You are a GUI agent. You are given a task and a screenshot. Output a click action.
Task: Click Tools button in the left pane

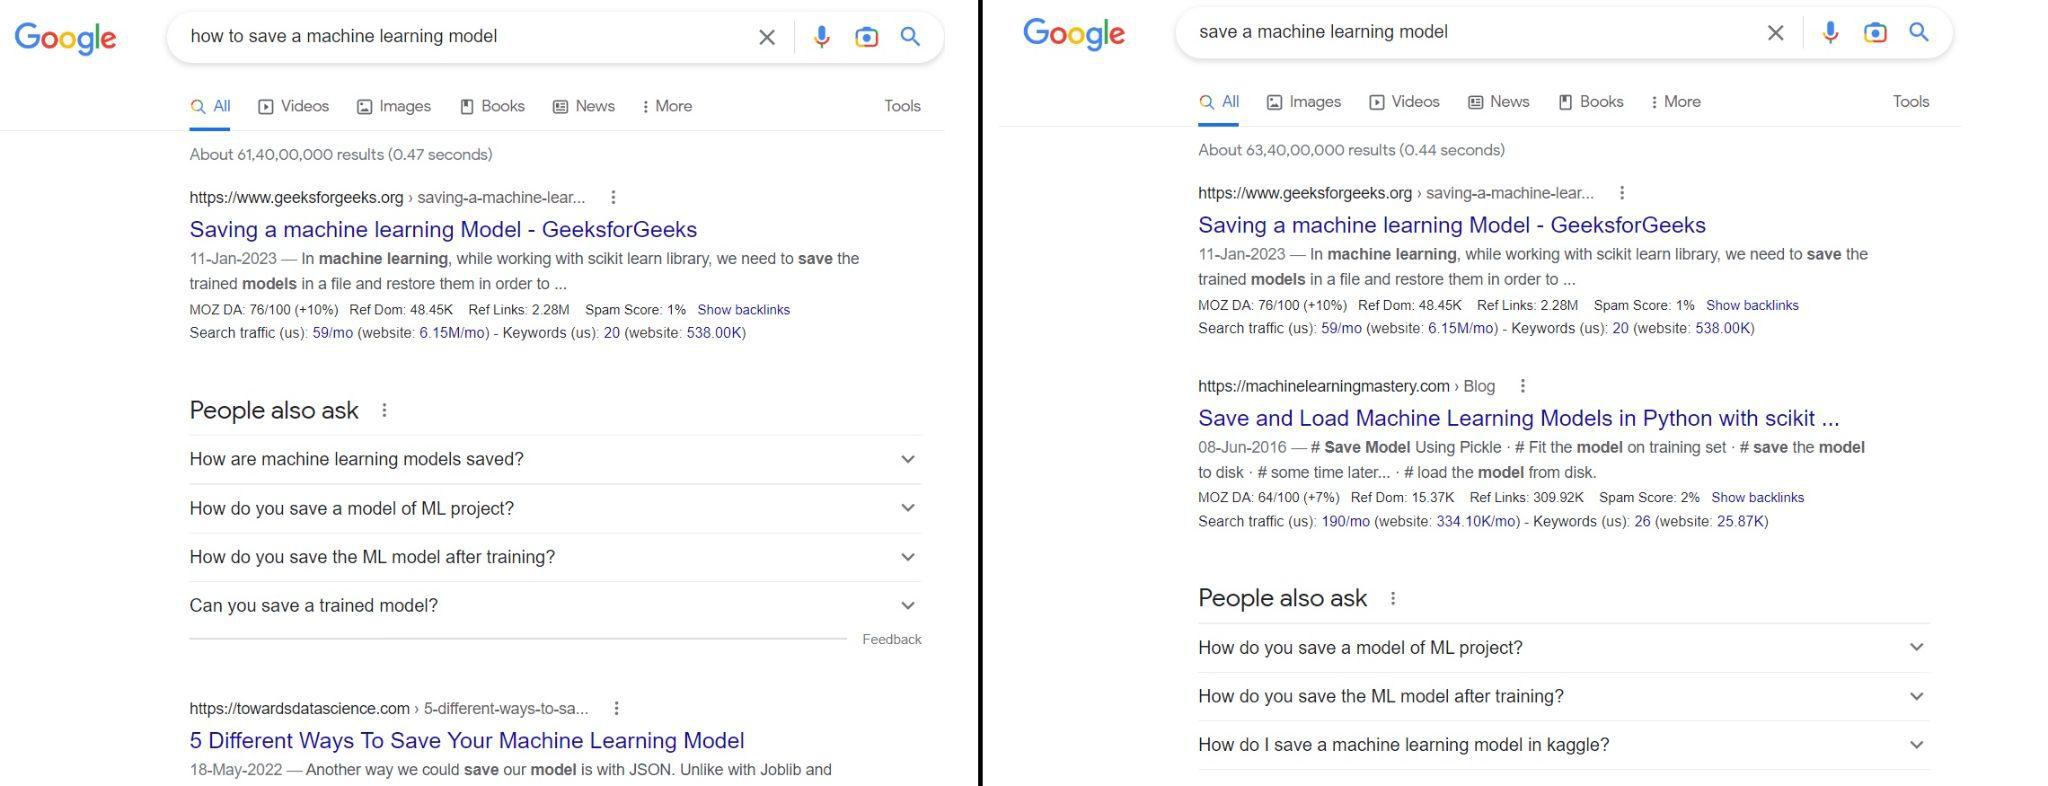[902, 106]
